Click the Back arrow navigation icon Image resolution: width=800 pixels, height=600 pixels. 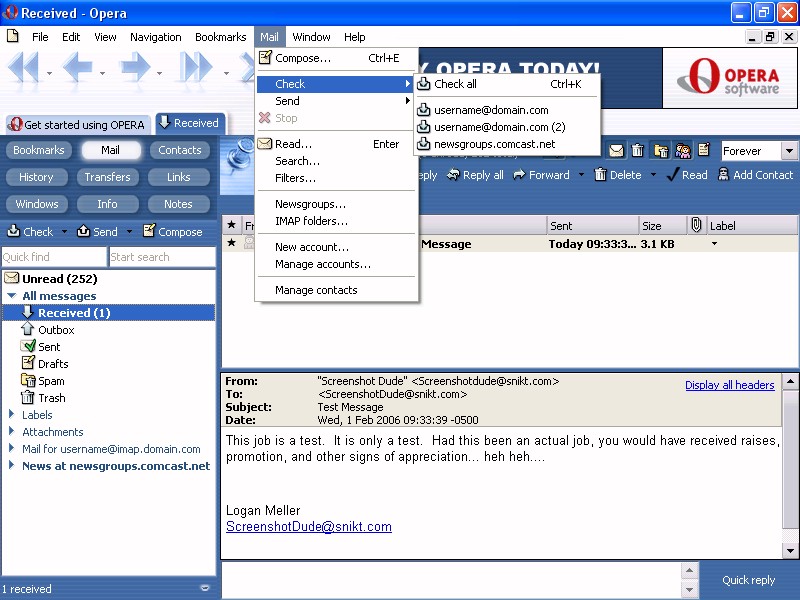click(x=78, y=67)
